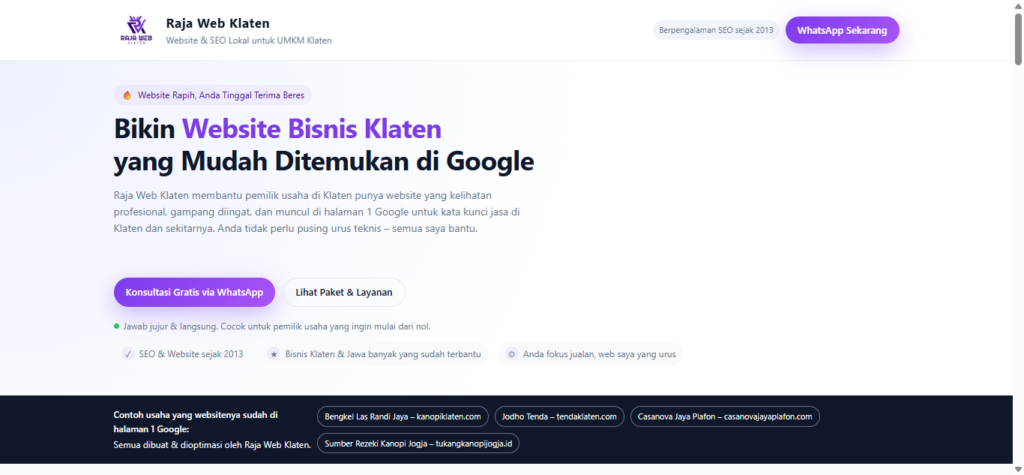Screen dimensions: 1024x475
Task: Click the star icon beside Bisnis Klaten & Jawa
Action: coord(274,354)
